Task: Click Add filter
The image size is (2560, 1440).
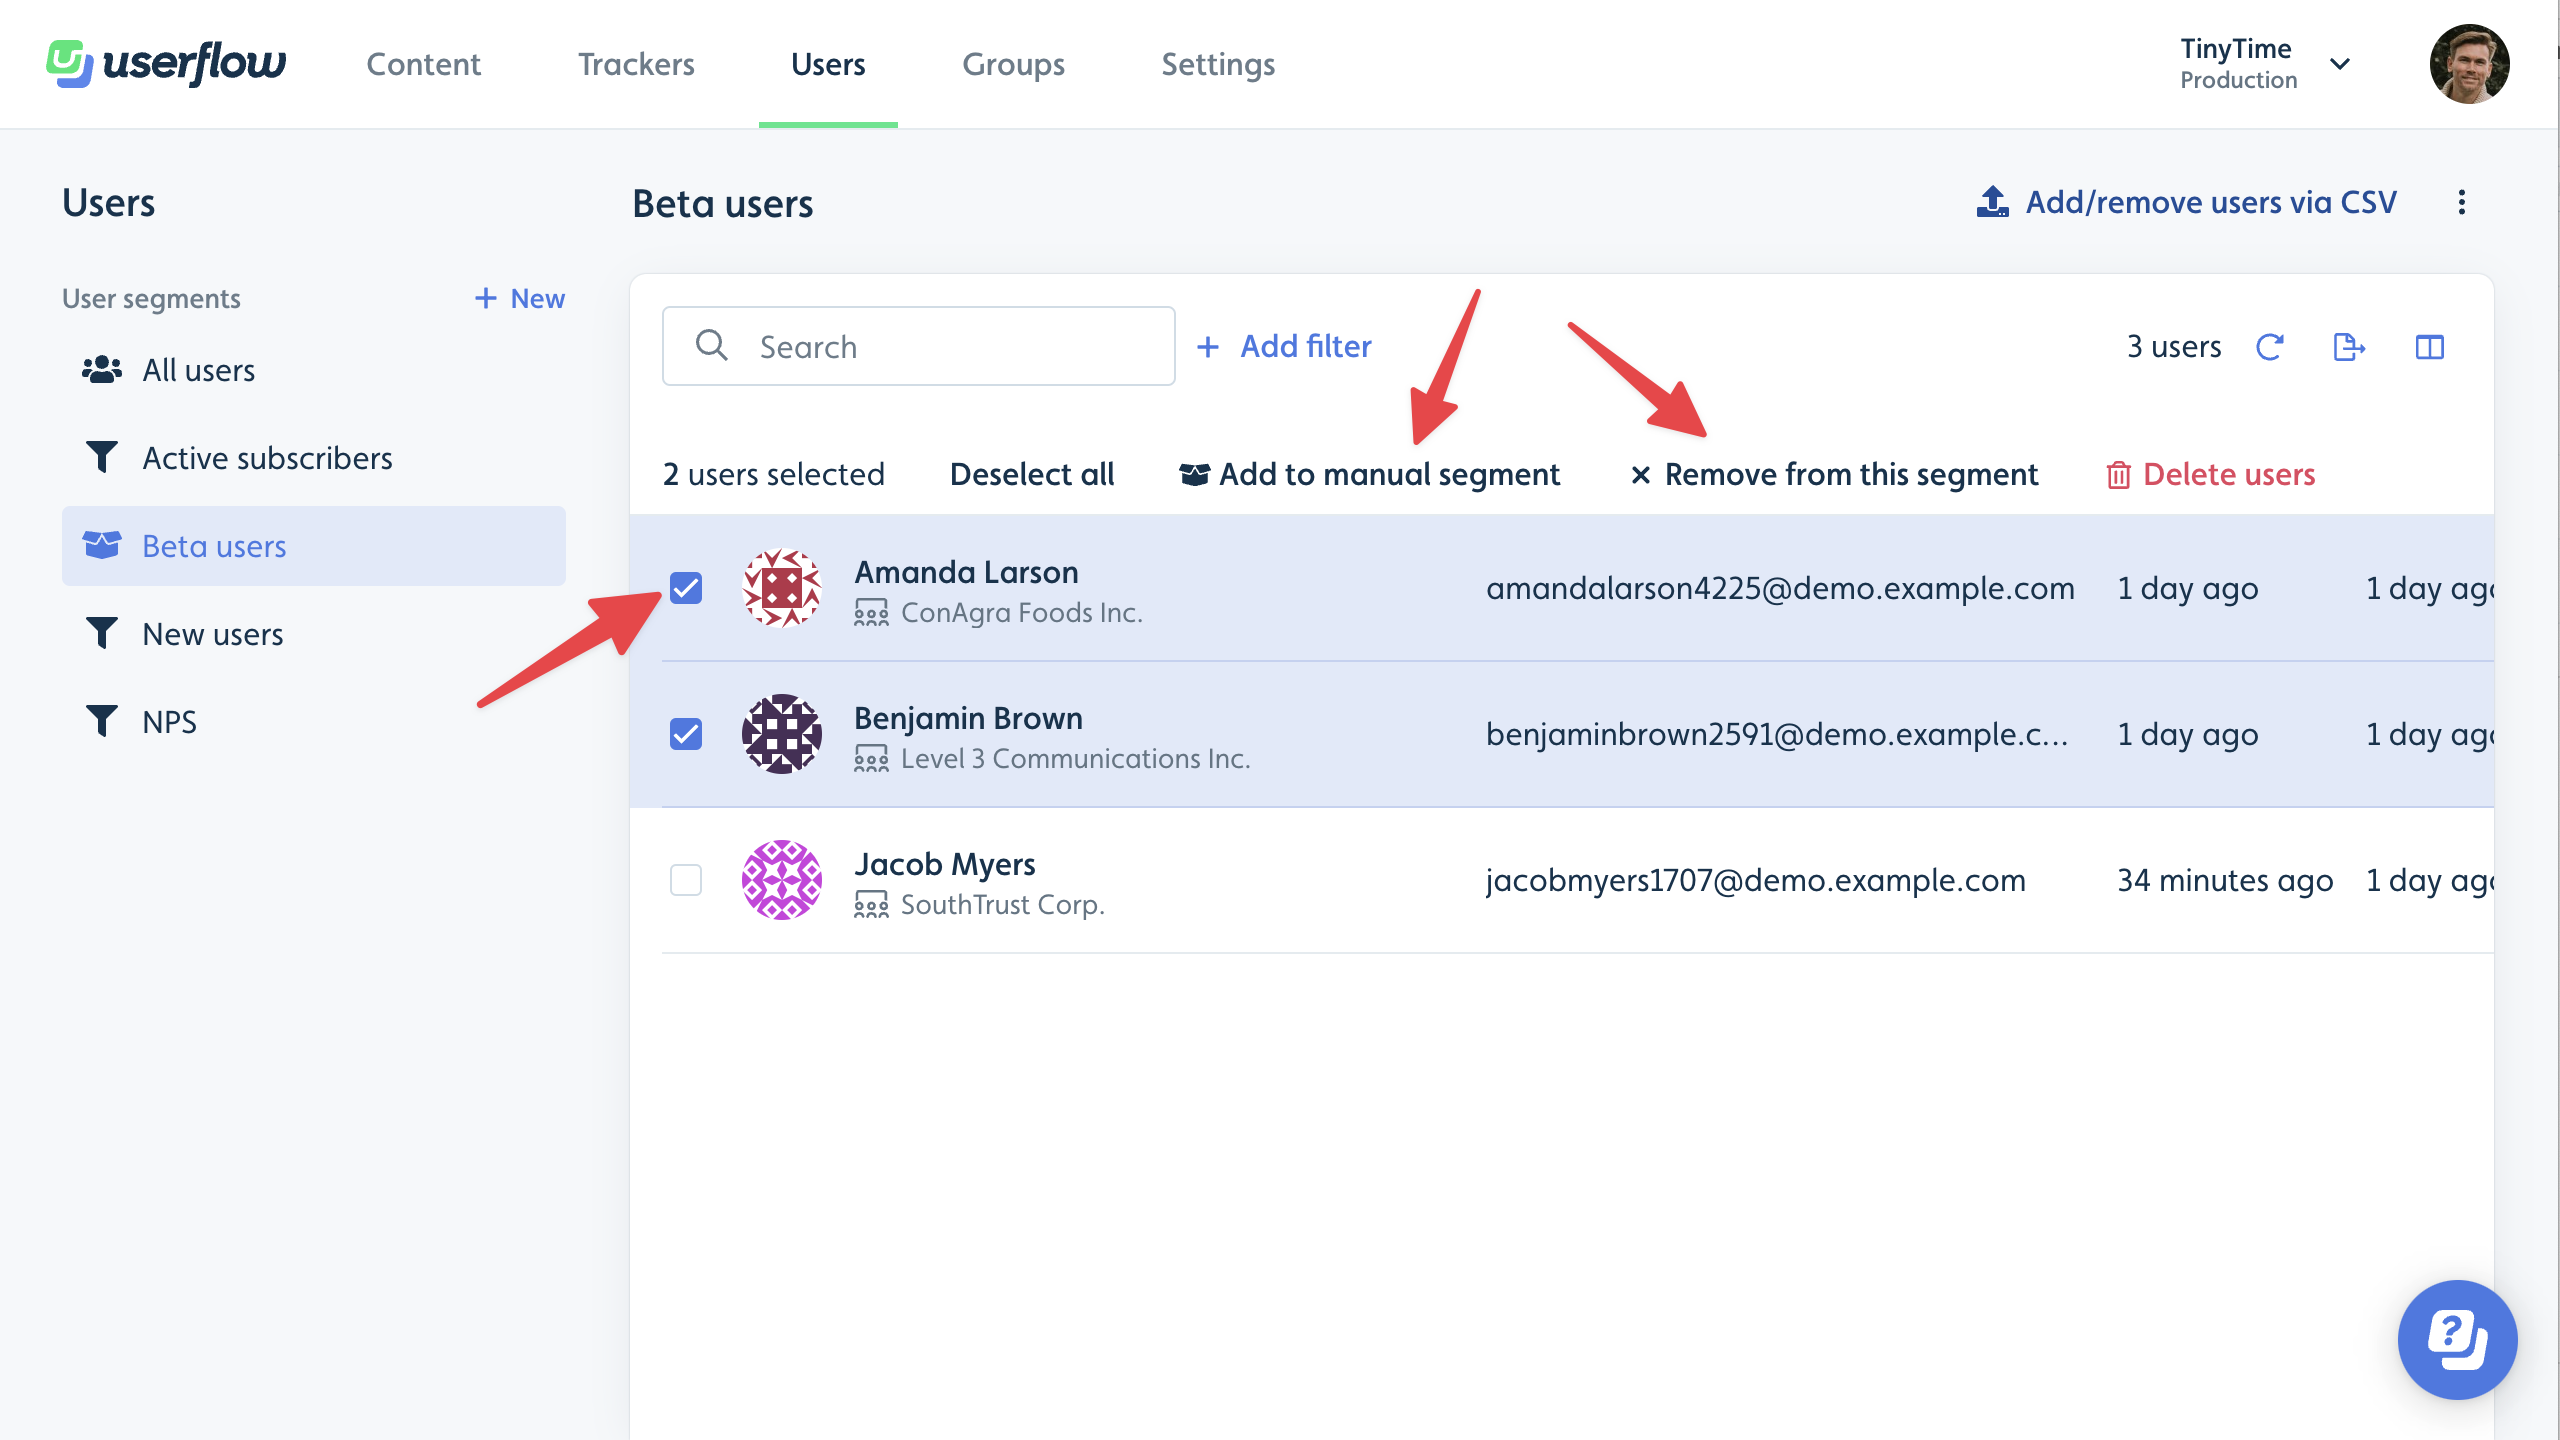Action: [1284, 347]
